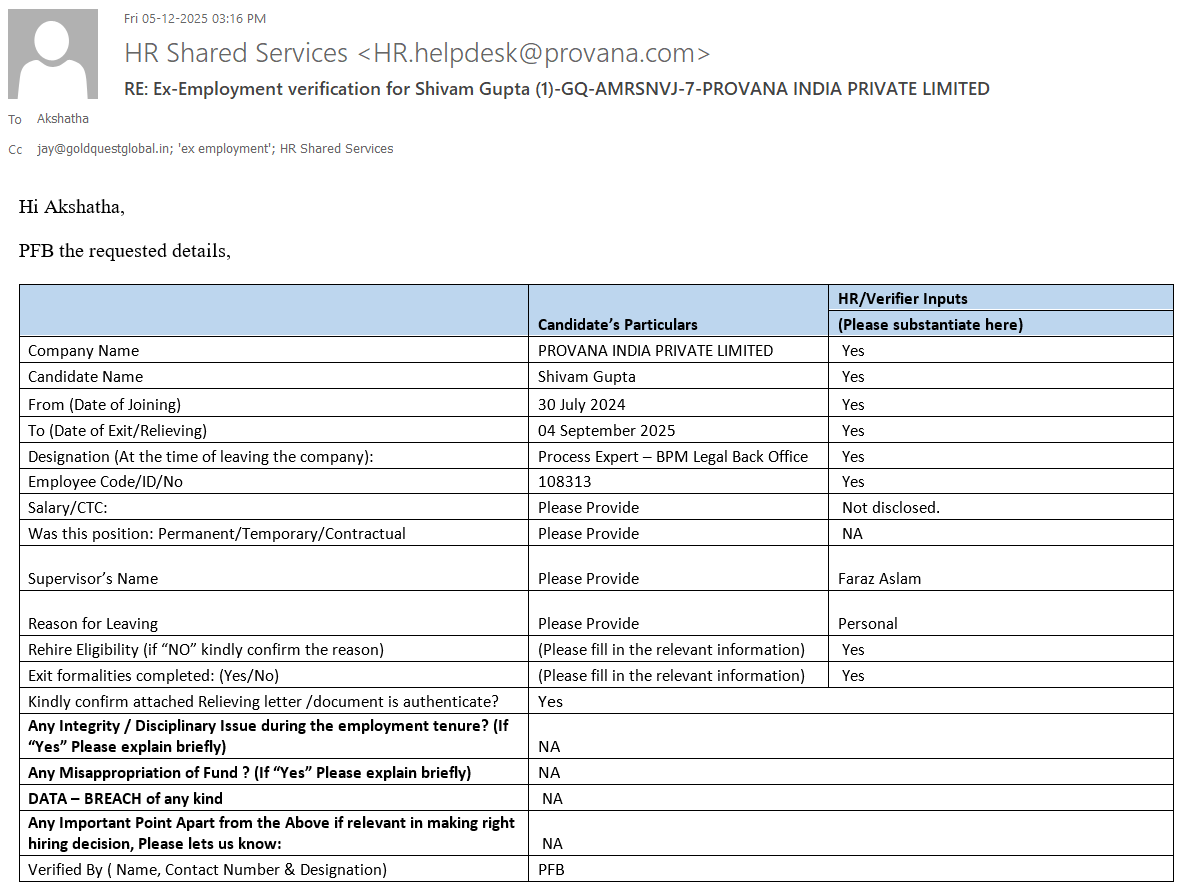
Task: Select the Process Expert designation cell
Action: tap(672, 456)
